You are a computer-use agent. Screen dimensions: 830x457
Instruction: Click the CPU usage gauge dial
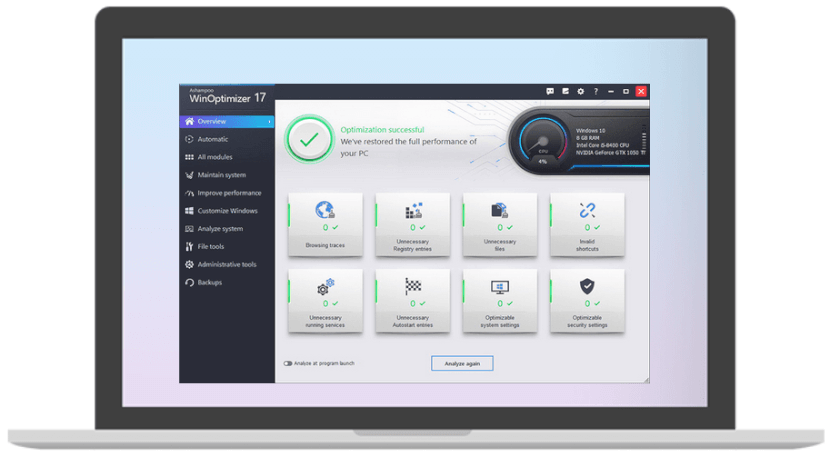pos(543,141)
